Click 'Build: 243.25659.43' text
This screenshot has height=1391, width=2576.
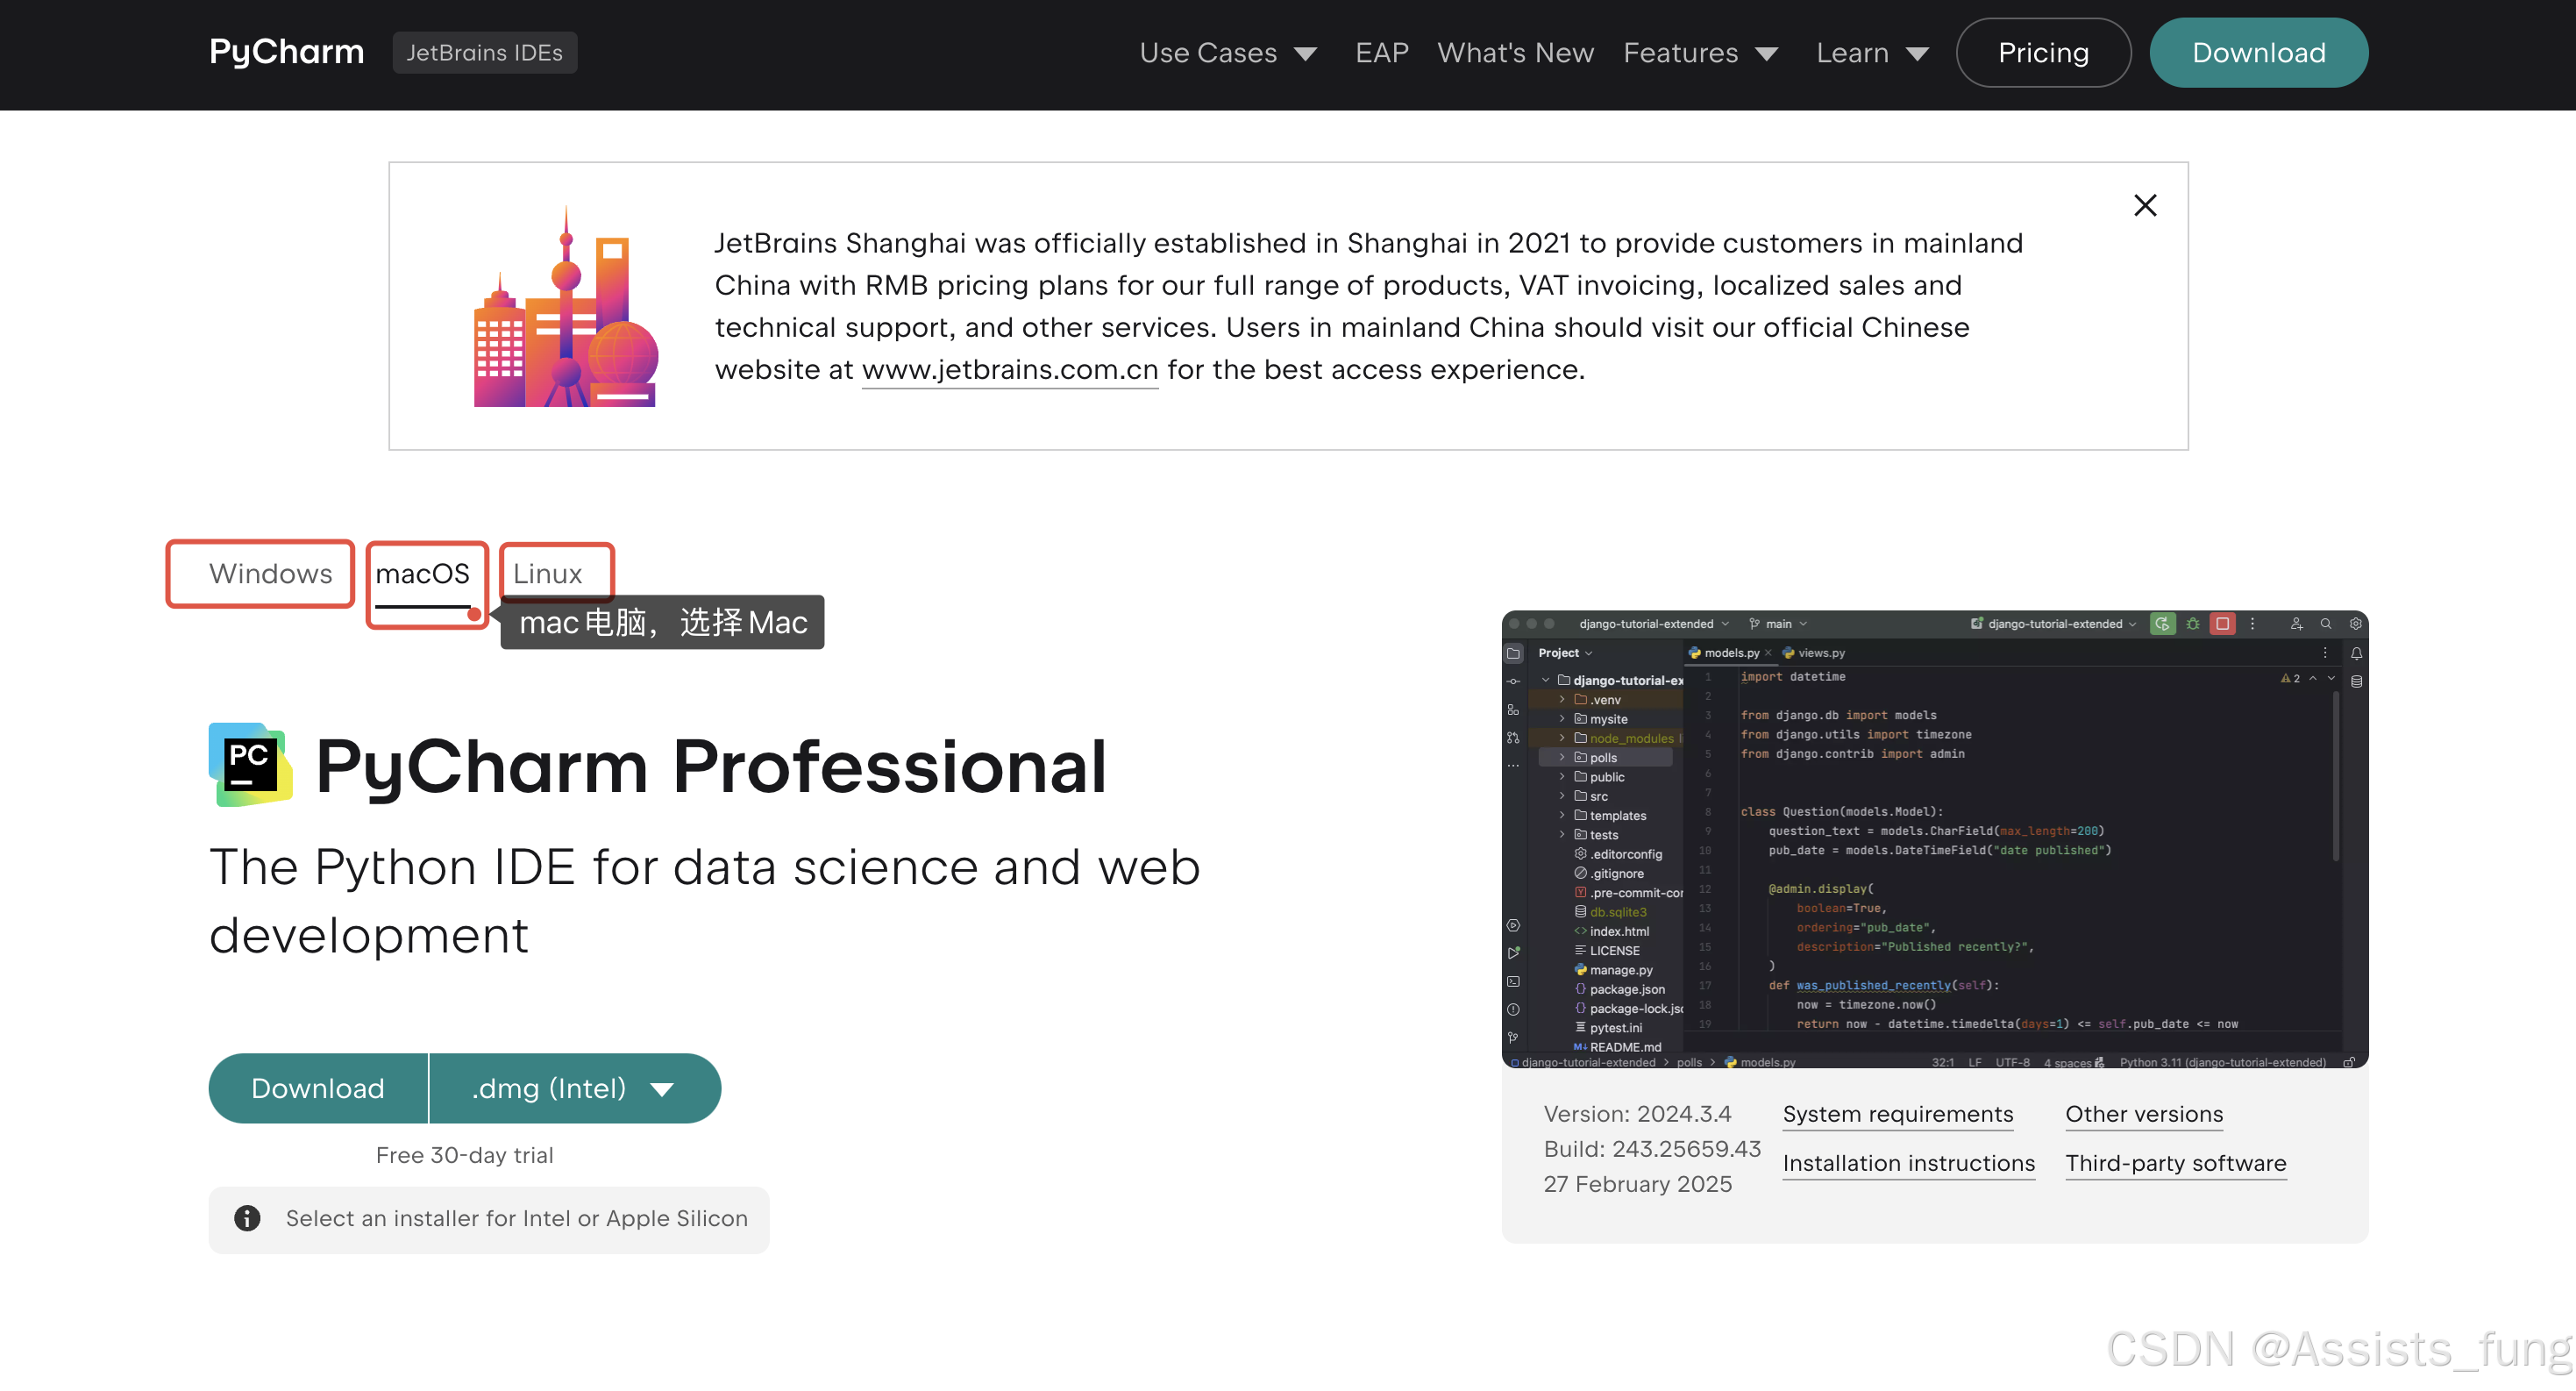[x=1651, y=1149]
